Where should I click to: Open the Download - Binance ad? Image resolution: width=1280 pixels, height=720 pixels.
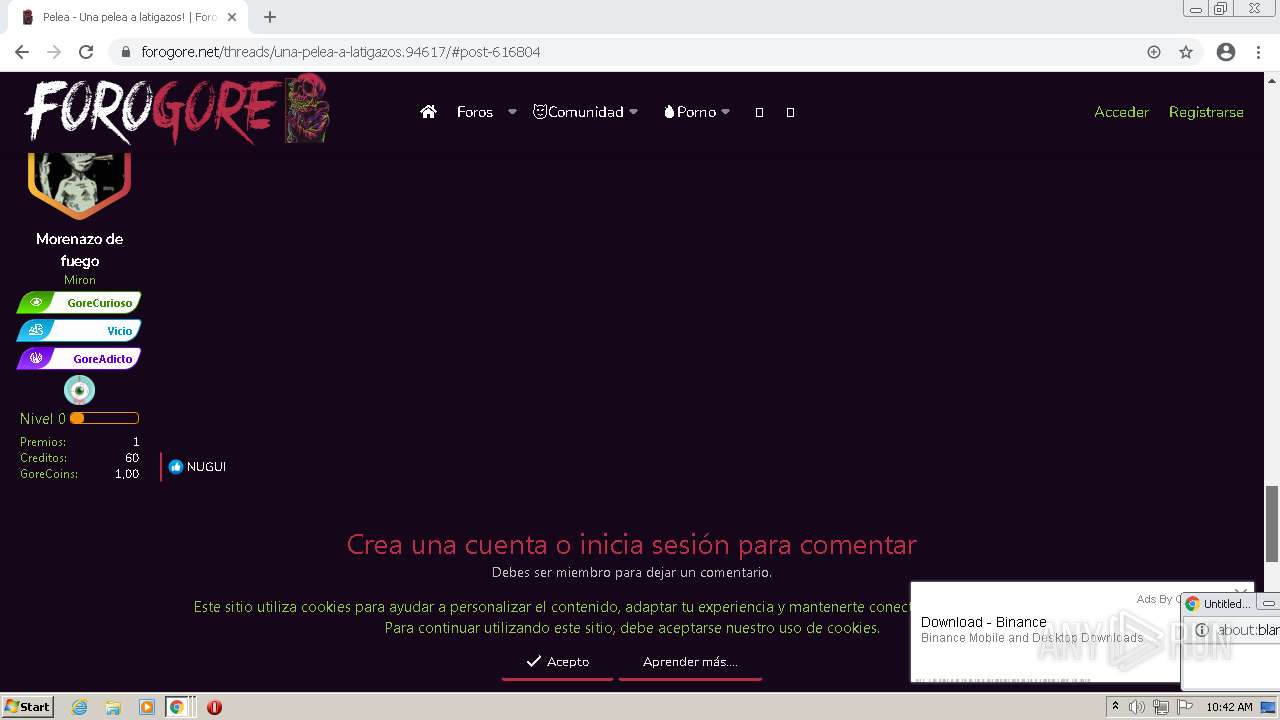[983, 622]
